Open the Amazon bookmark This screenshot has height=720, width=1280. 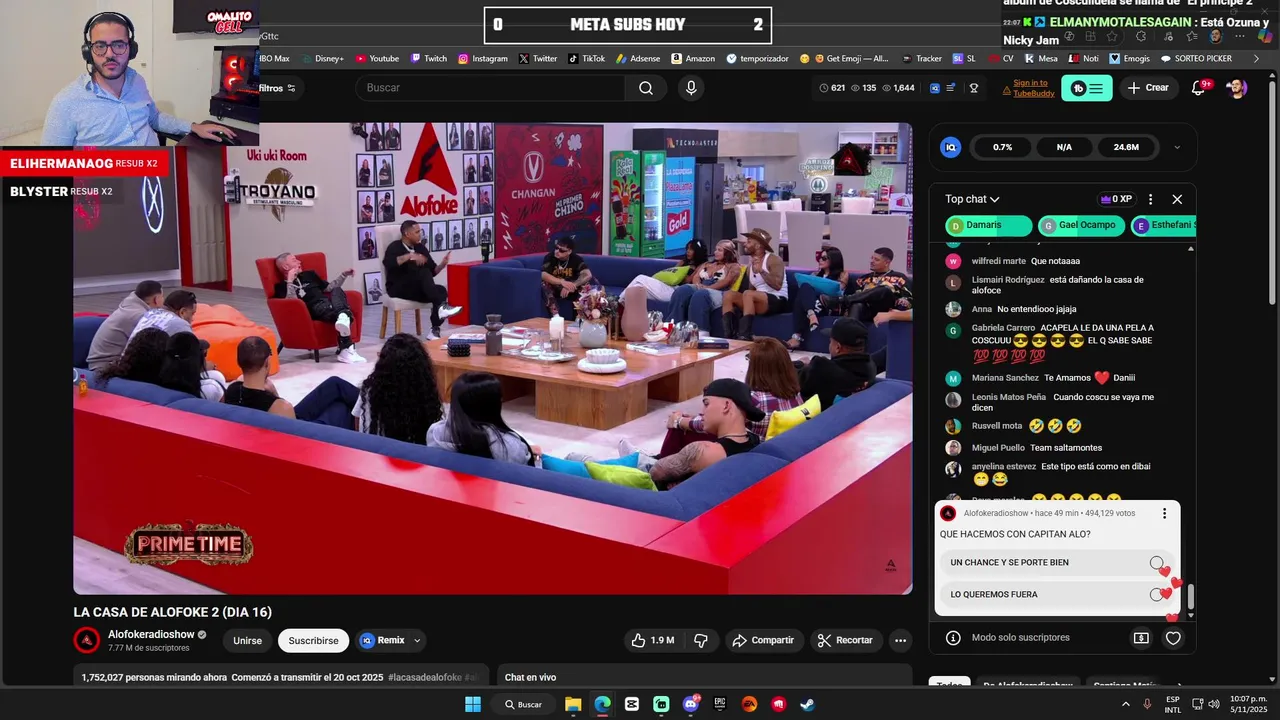(693, 59)
